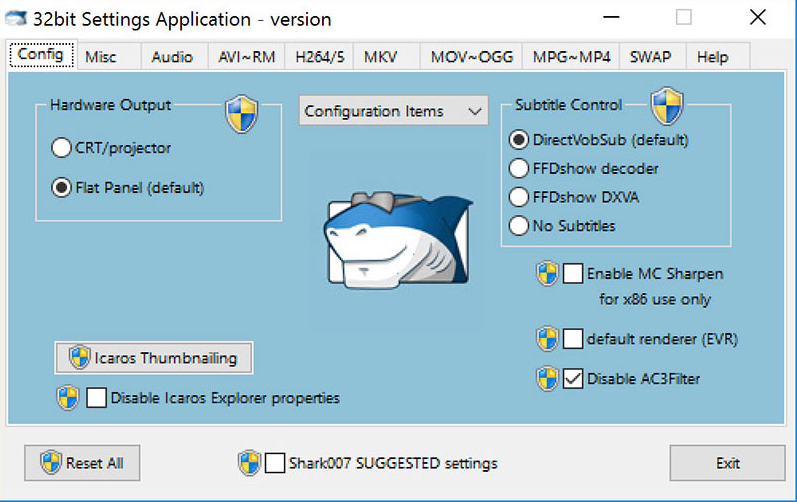Click the Icaros Thumbnailing button

154,358
